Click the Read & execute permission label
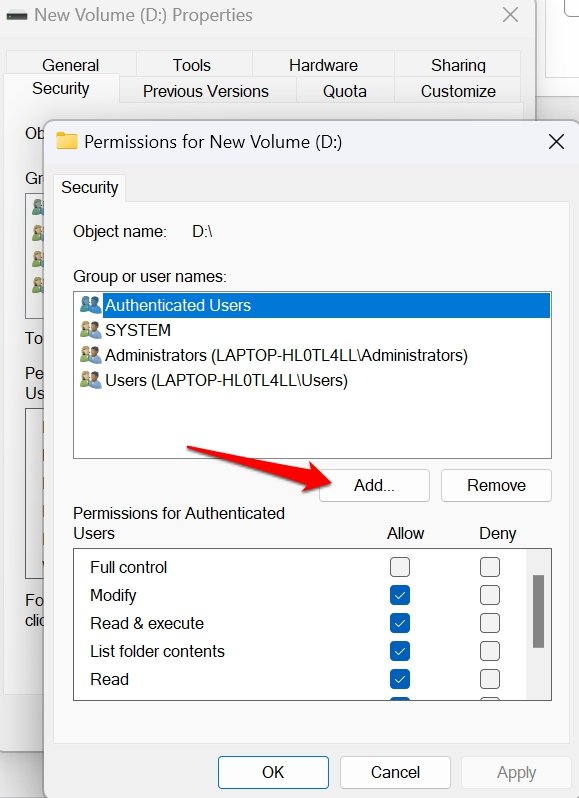 [147, 623]
